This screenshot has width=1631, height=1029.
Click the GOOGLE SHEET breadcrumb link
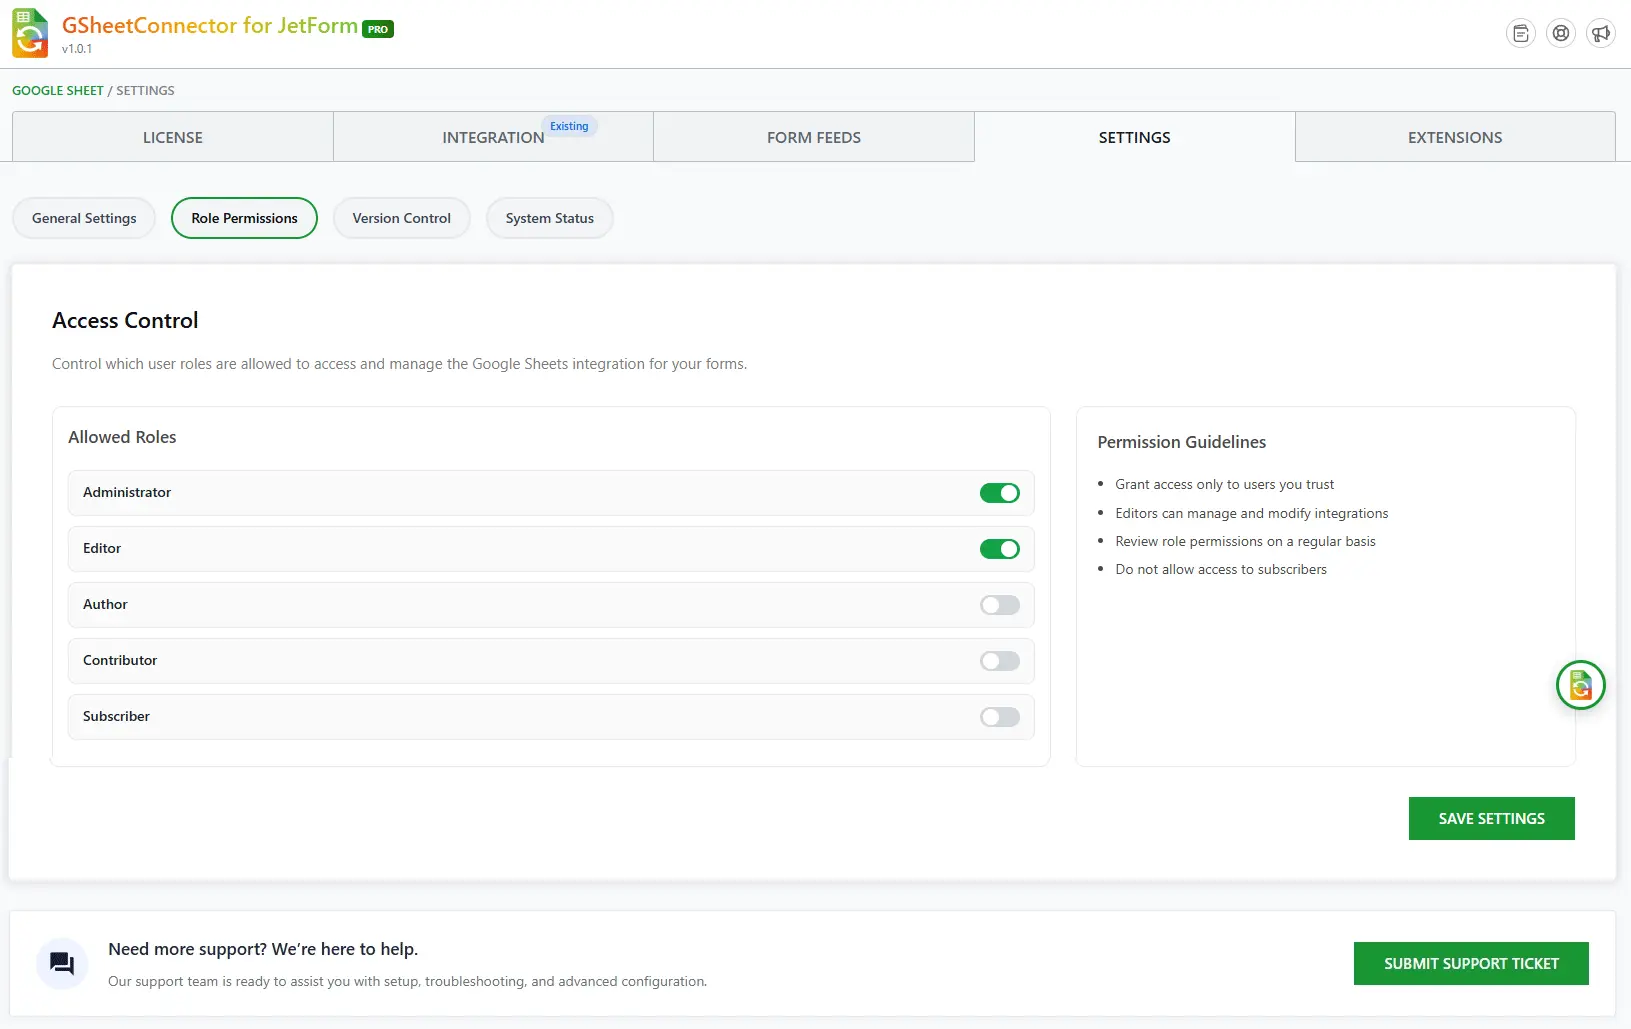[58, 90]
